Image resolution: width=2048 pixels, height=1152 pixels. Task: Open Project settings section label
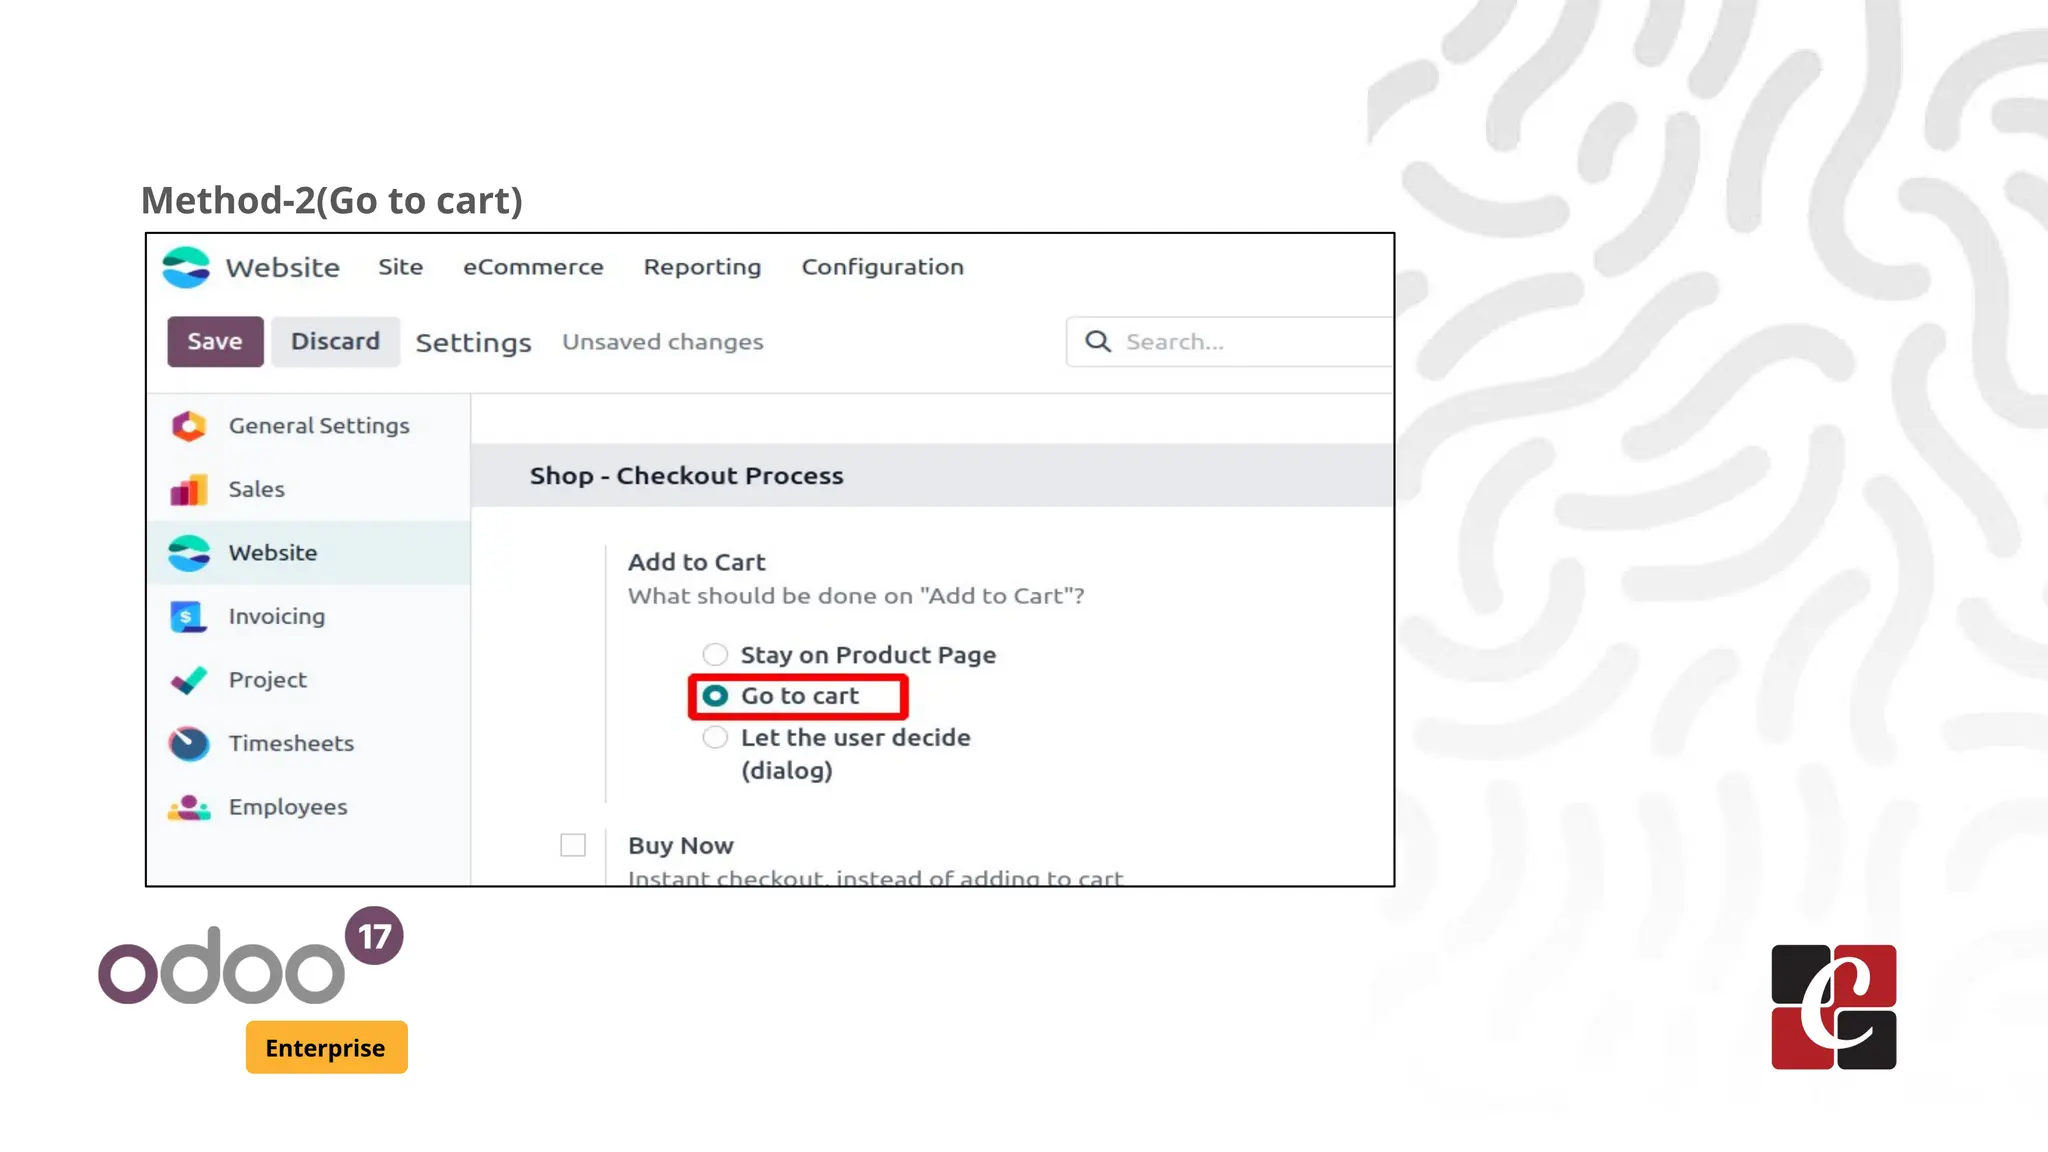[267, 680]
